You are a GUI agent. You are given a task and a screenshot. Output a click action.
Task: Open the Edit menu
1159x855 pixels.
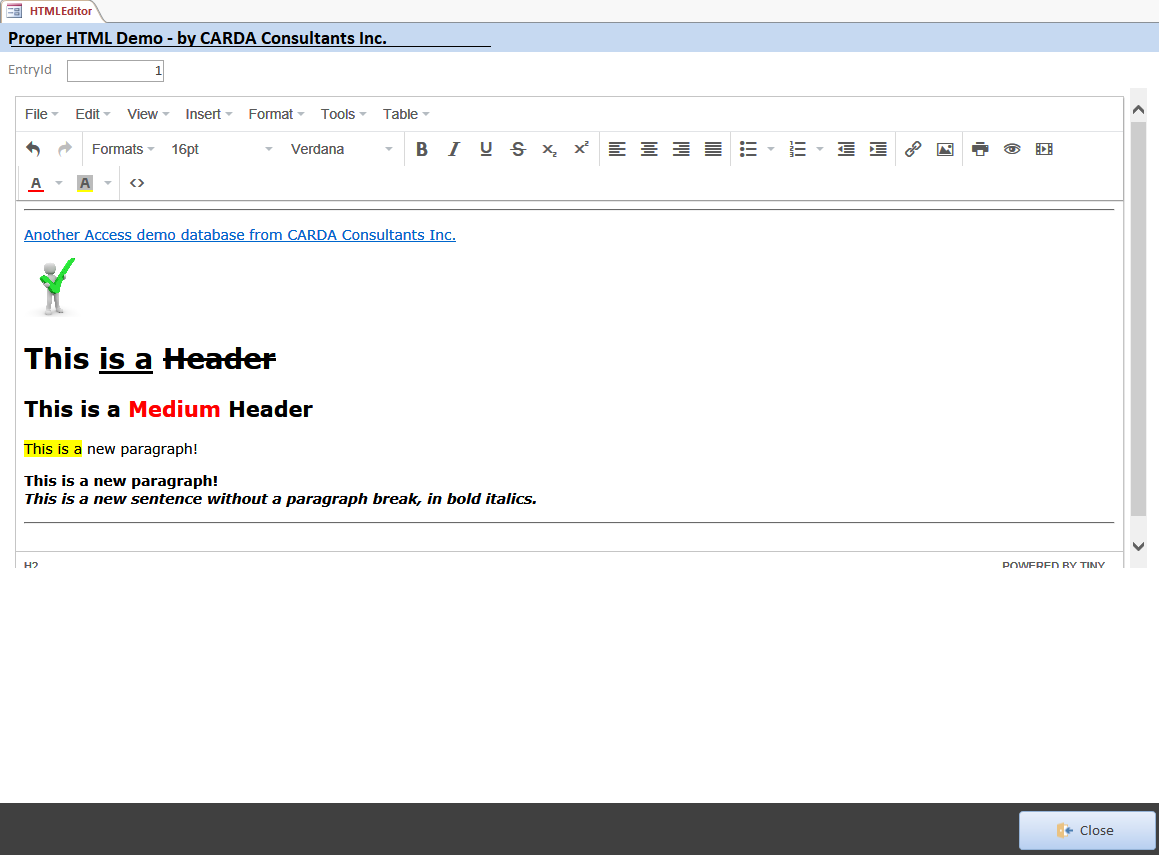(x=92, y=115)
